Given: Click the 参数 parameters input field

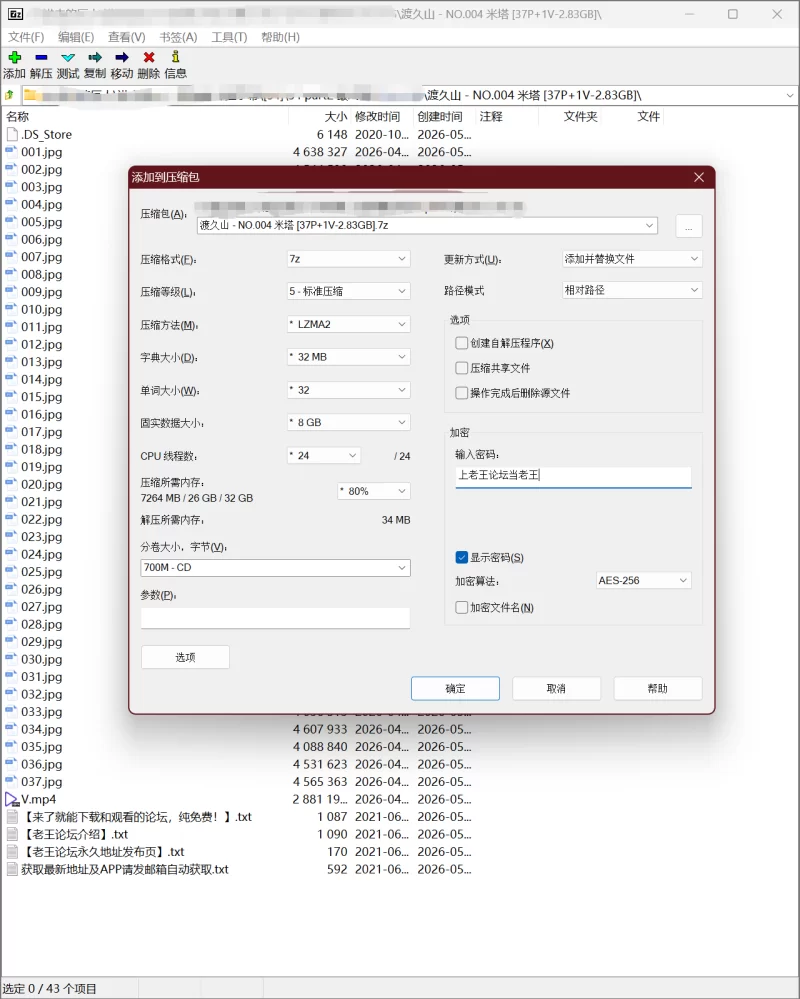Looking at the screenshot, I should click(x=275, y=617).
